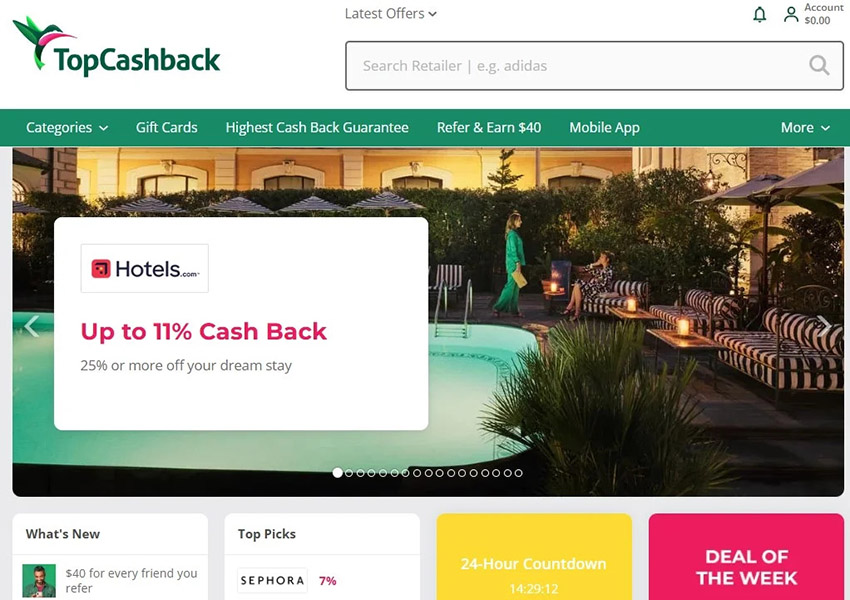
Task: Select the last carousel dot indicator
Action: pyautogui.click(x=518, y=473)
